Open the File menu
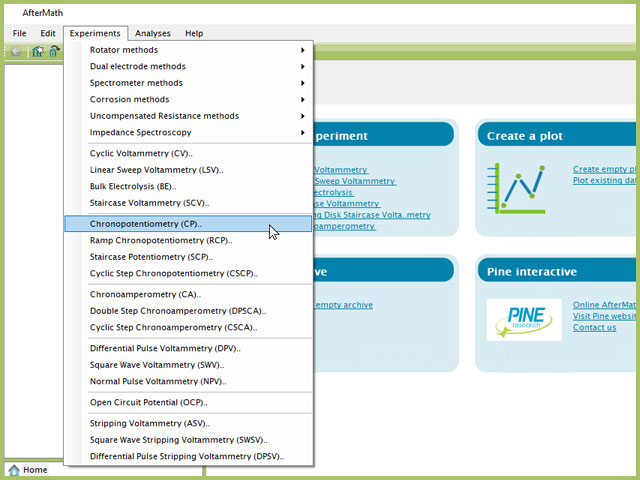The width and height of the screenshot is (640, 480). pos(19,33)
